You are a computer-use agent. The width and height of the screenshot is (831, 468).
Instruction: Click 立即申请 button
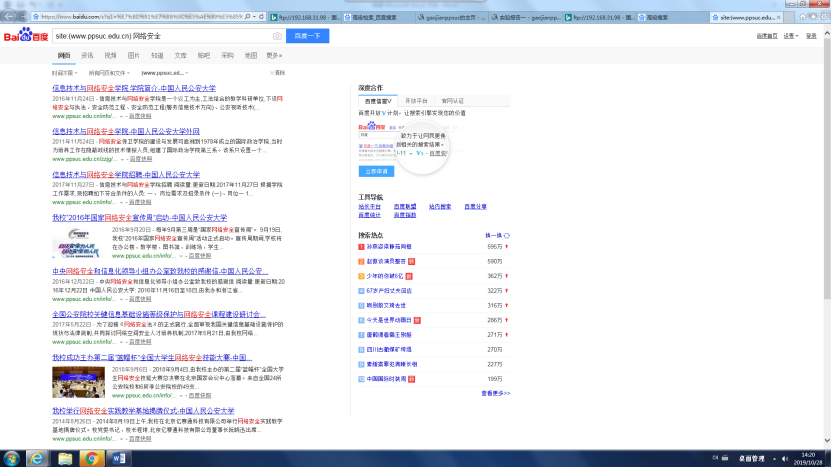(376, 171)
